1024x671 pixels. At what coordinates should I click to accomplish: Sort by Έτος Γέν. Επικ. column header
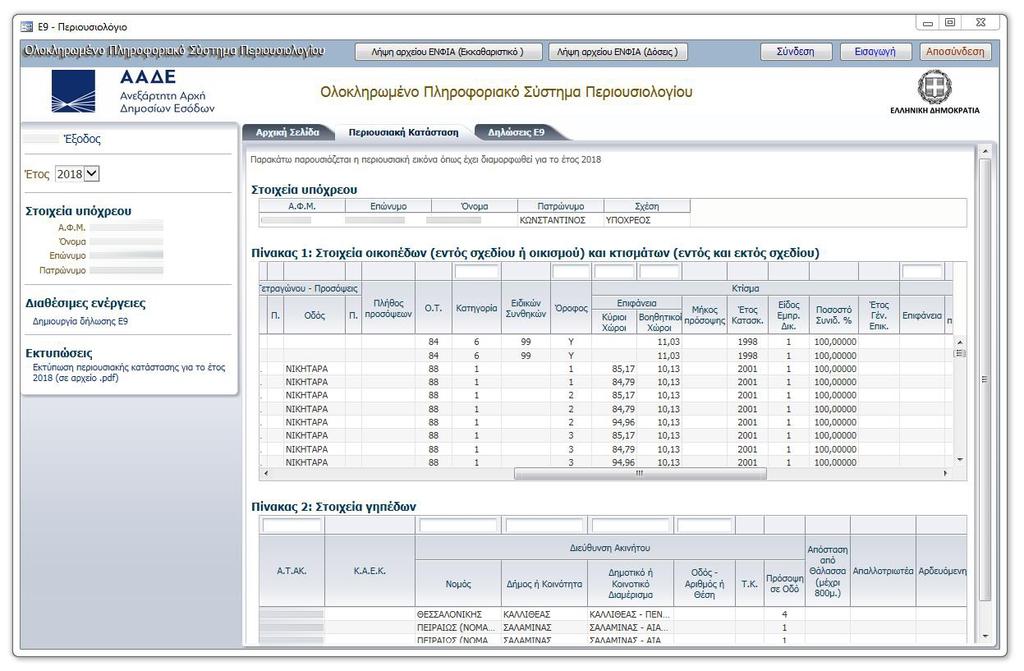878,315
